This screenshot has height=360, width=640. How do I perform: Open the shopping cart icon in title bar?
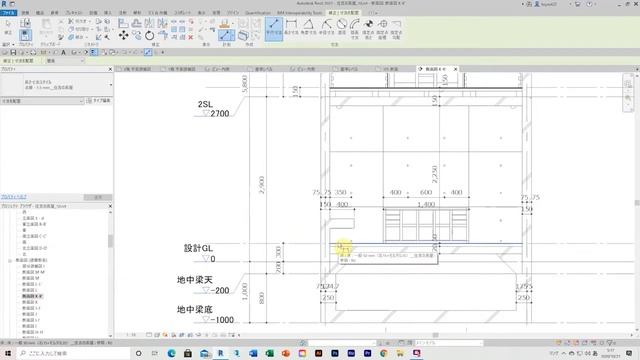[x=577, y=4]
